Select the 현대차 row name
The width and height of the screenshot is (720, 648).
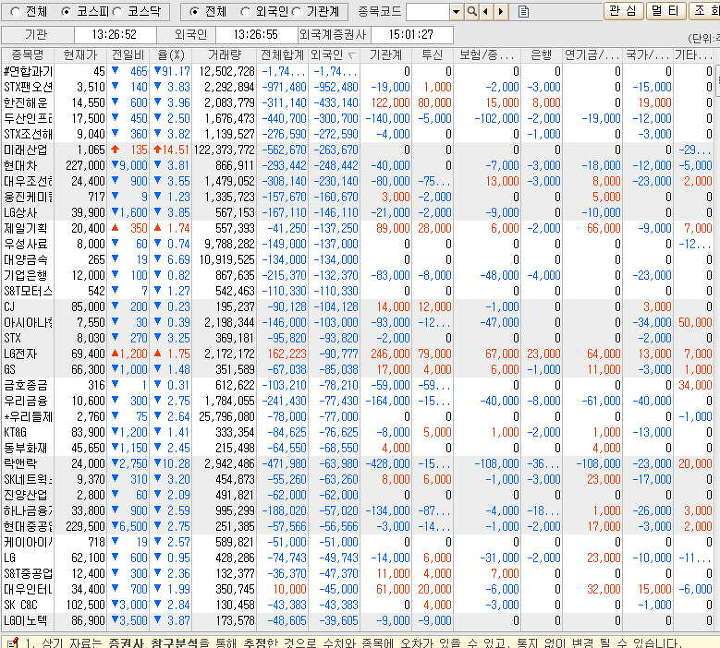click(x=21, y=166)
